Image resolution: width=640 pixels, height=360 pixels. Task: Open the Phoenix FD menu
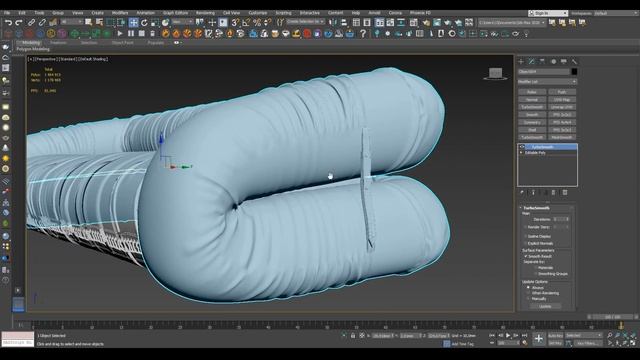[420, 13]
